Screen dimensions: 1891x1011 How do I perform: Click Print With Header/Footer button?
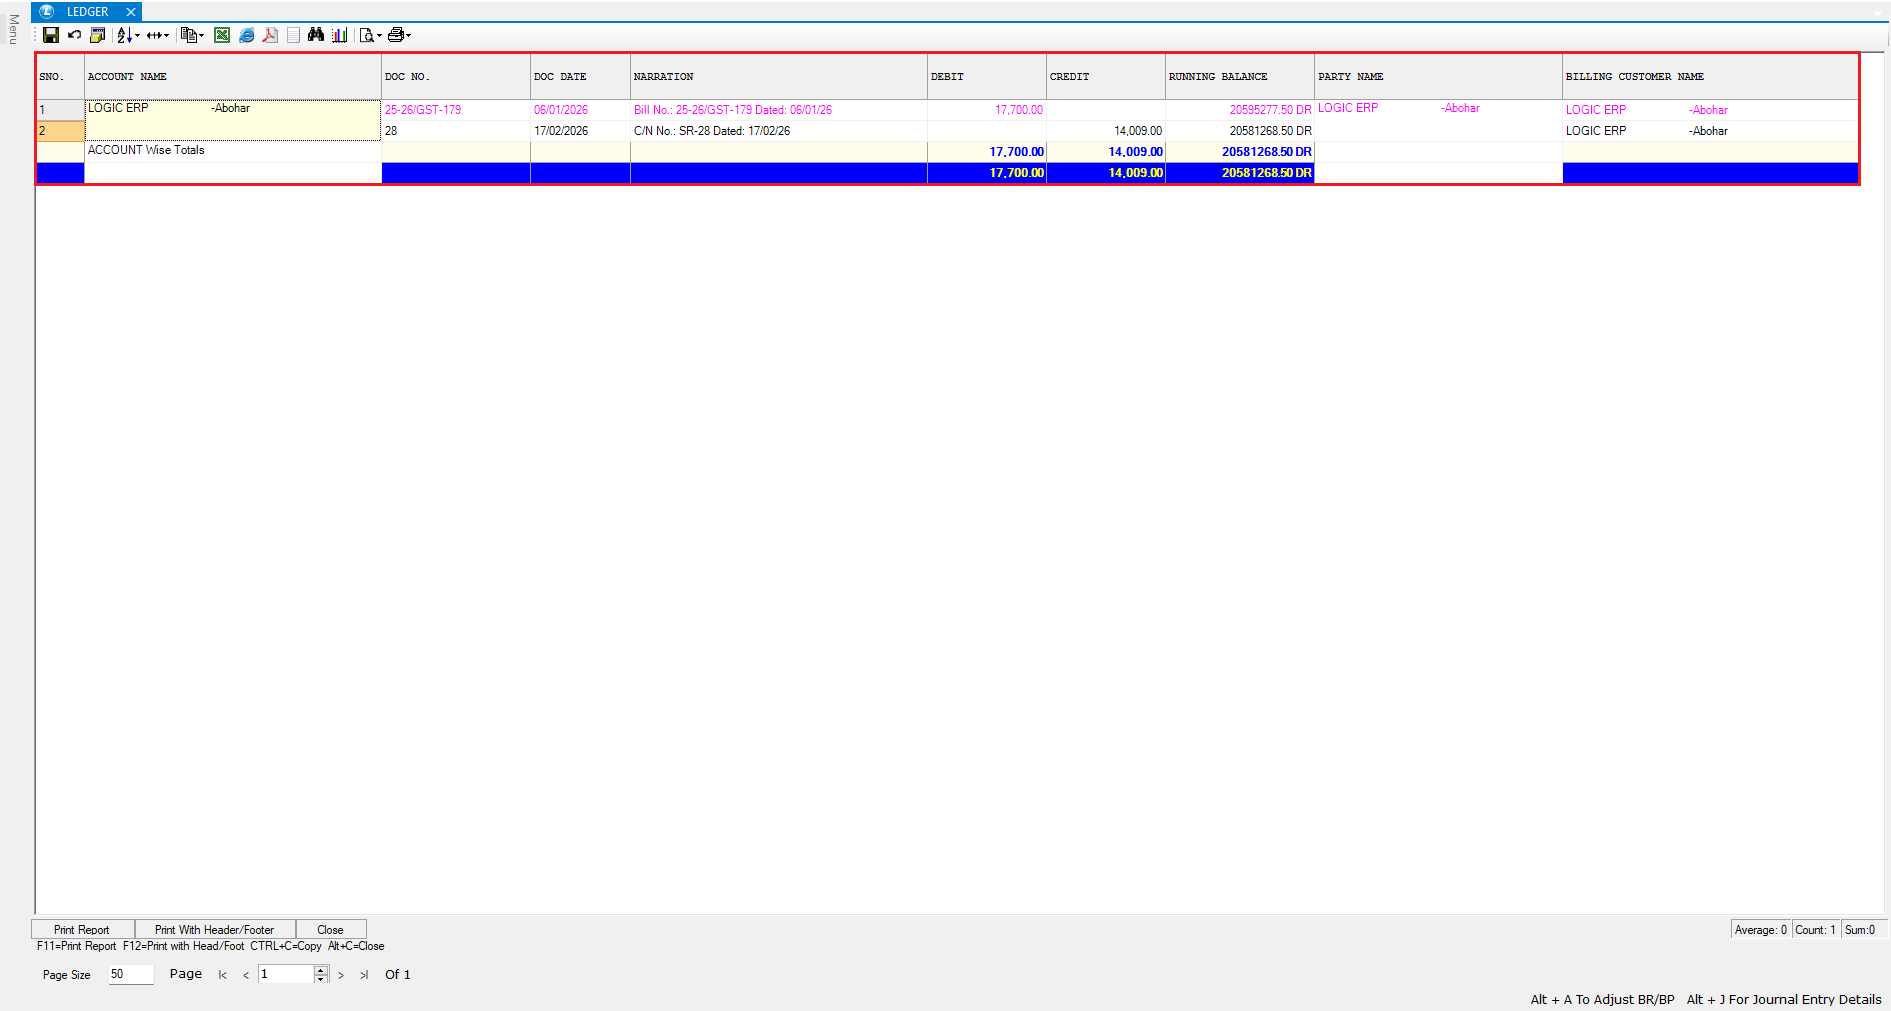click(x=214, y=929)
